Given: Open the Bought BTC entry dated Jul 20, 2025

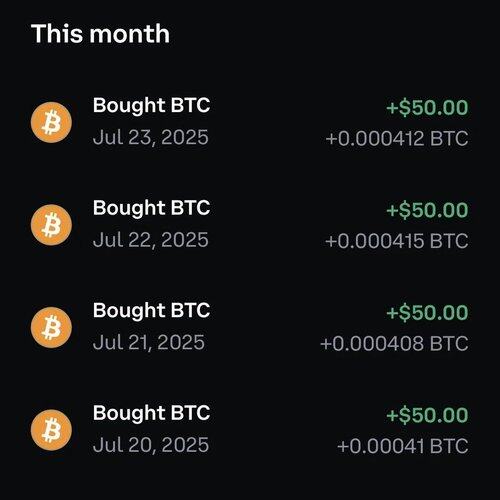Looking at the screenshot, I should 249,430.
